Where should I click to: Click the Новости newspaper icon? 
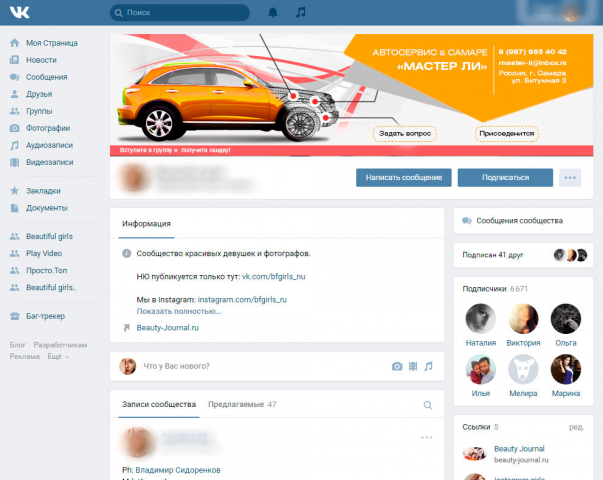coord(15,60)
